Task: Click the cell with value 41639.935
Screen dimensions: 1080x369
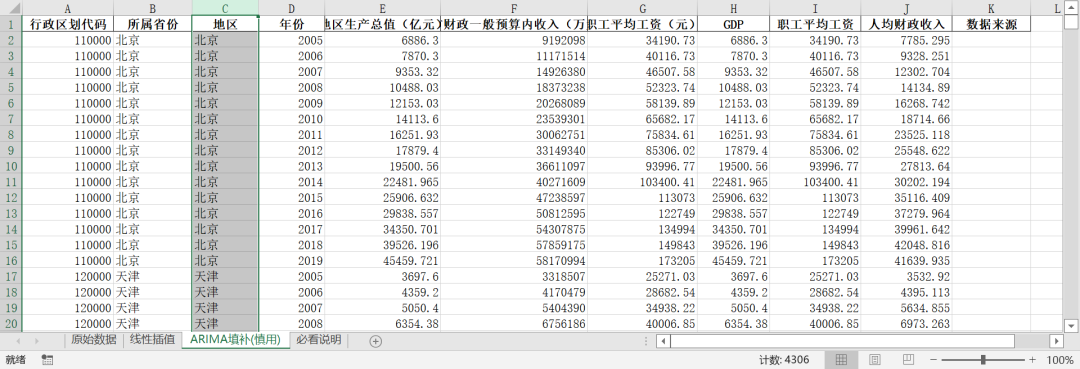Action: point(907,261)
